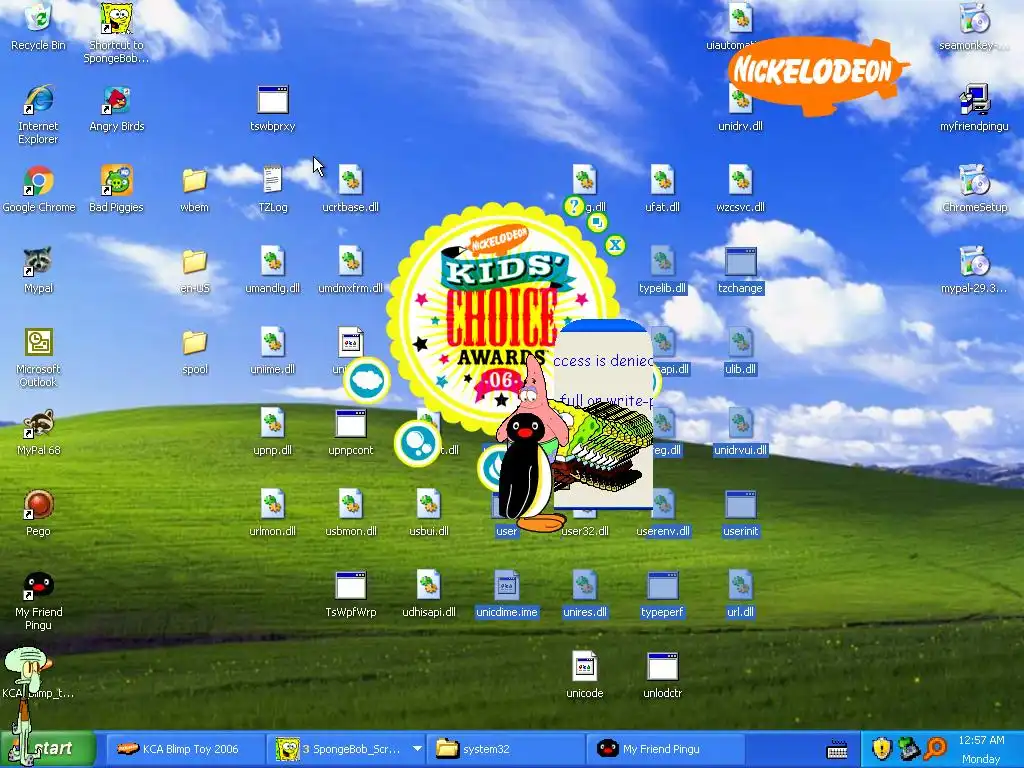
Task: Click the tzchange program icon
Action: [741, 270]
